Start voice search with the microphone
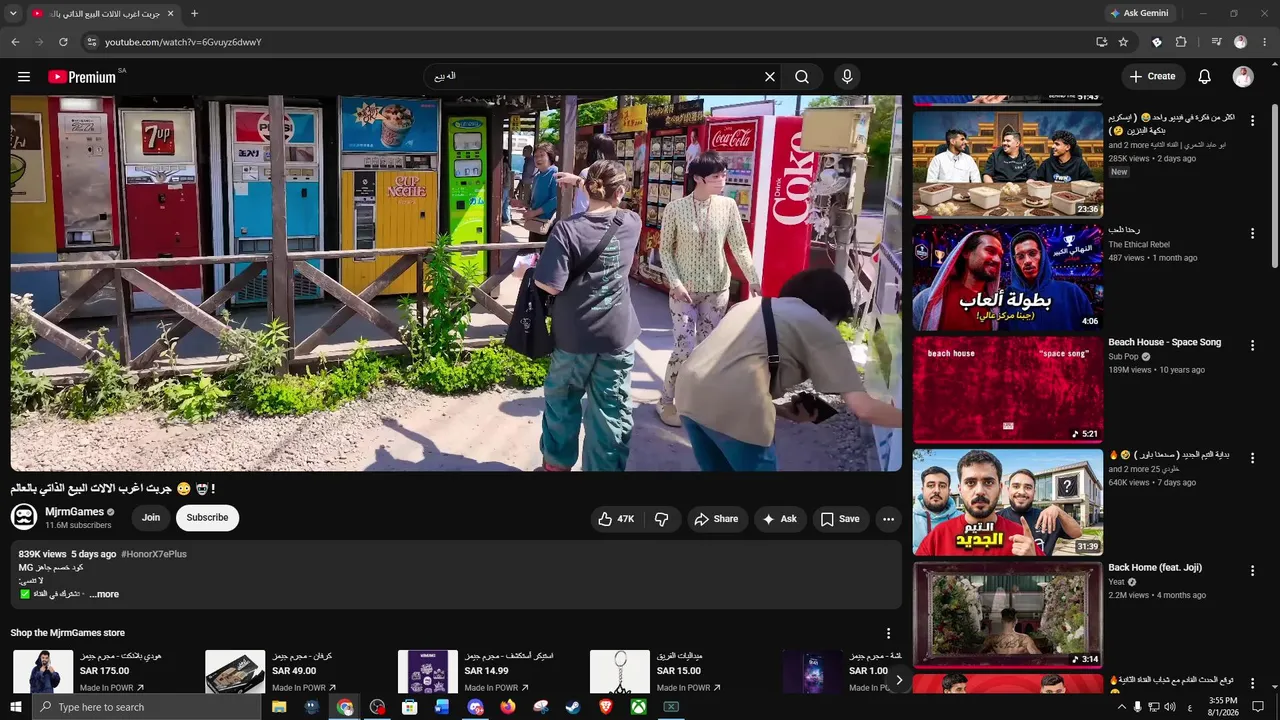 (x=847, y=77)
